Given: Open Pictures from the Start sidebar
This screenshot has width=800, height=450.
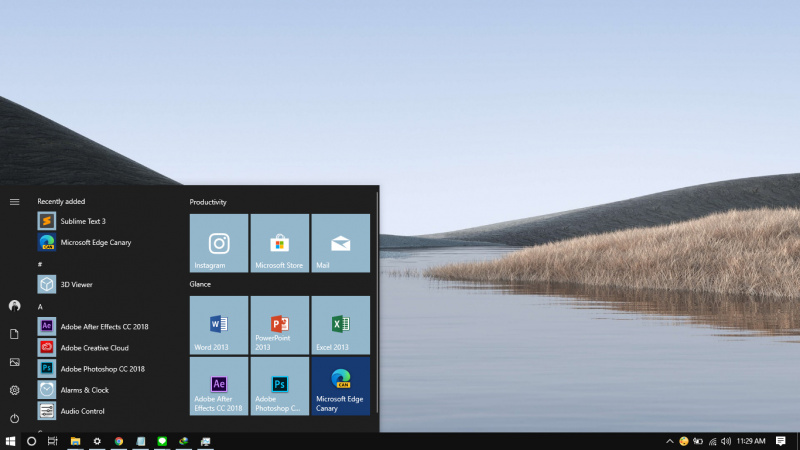Looking at the screenshot, I should click(14, 362).
